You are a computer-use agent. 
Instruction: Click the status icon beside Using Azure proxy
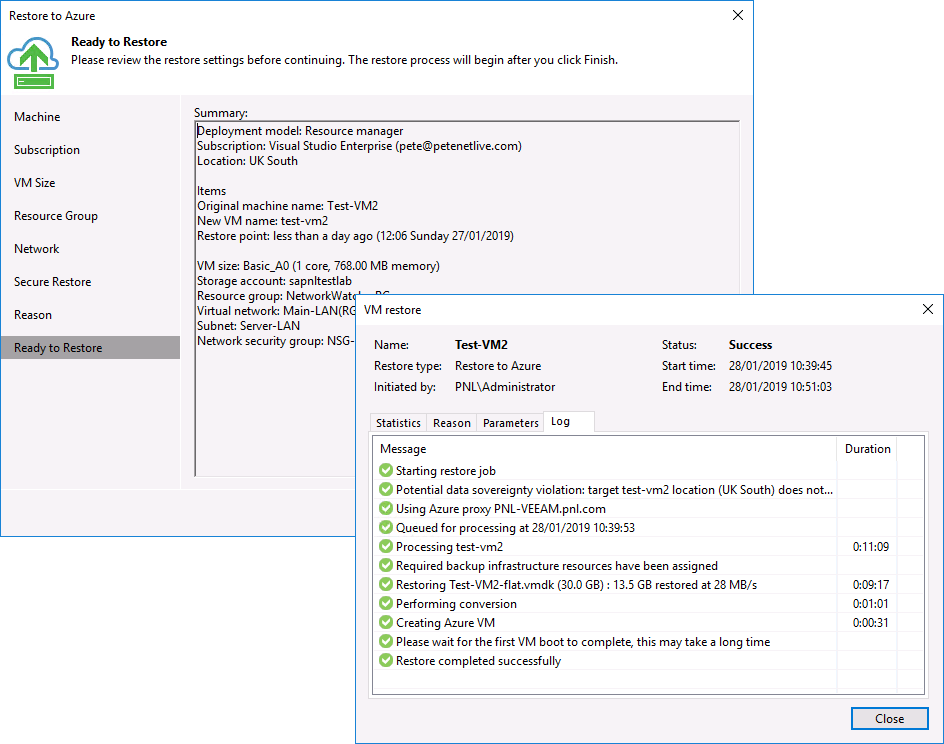[386, 509]
